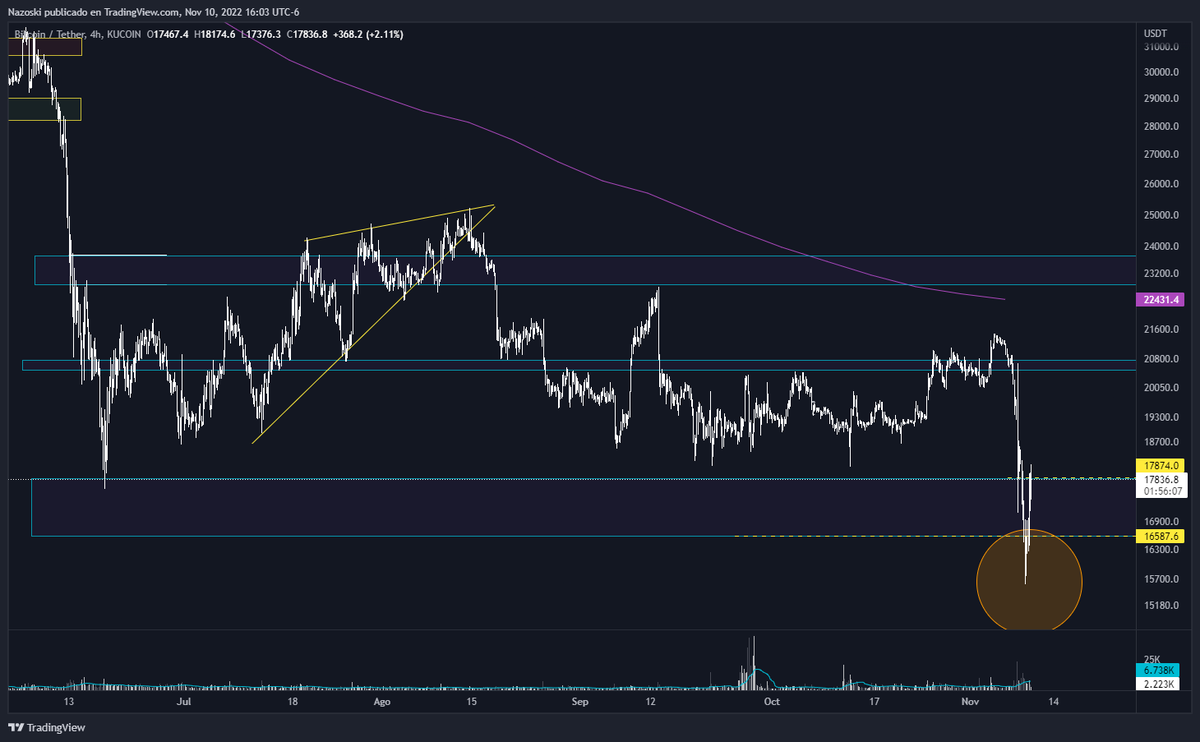
Task: Click the 25K volume axis label
Action: tap(1151, 660)
